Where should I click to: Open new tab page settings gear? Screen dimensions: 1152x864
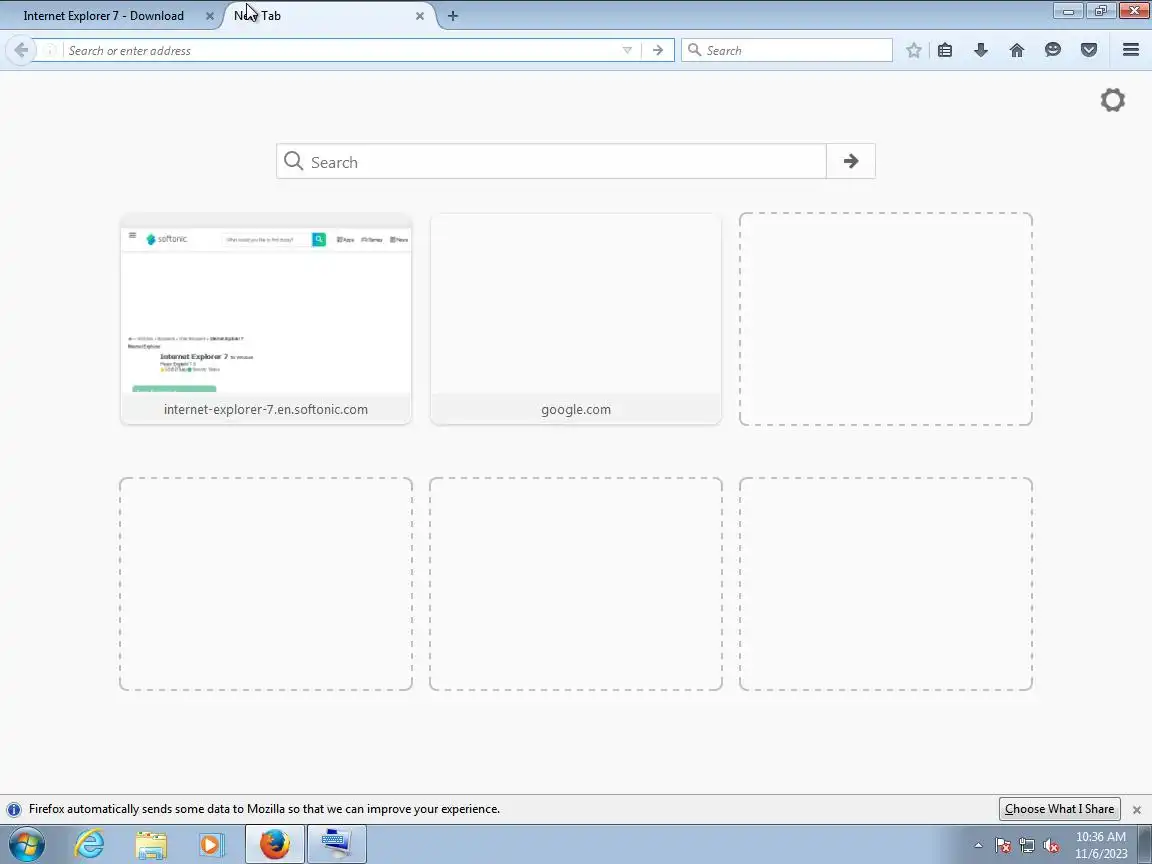1112,100
